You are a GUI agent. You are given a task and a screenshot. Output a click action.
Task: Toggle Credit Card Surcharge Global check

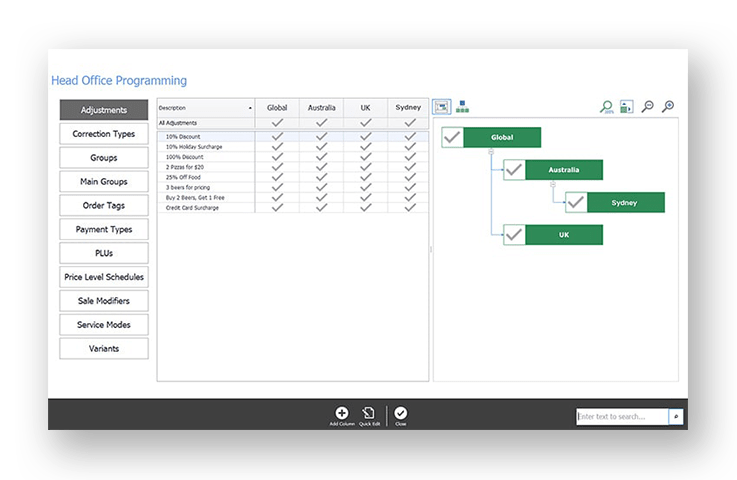tap(277, 207)
